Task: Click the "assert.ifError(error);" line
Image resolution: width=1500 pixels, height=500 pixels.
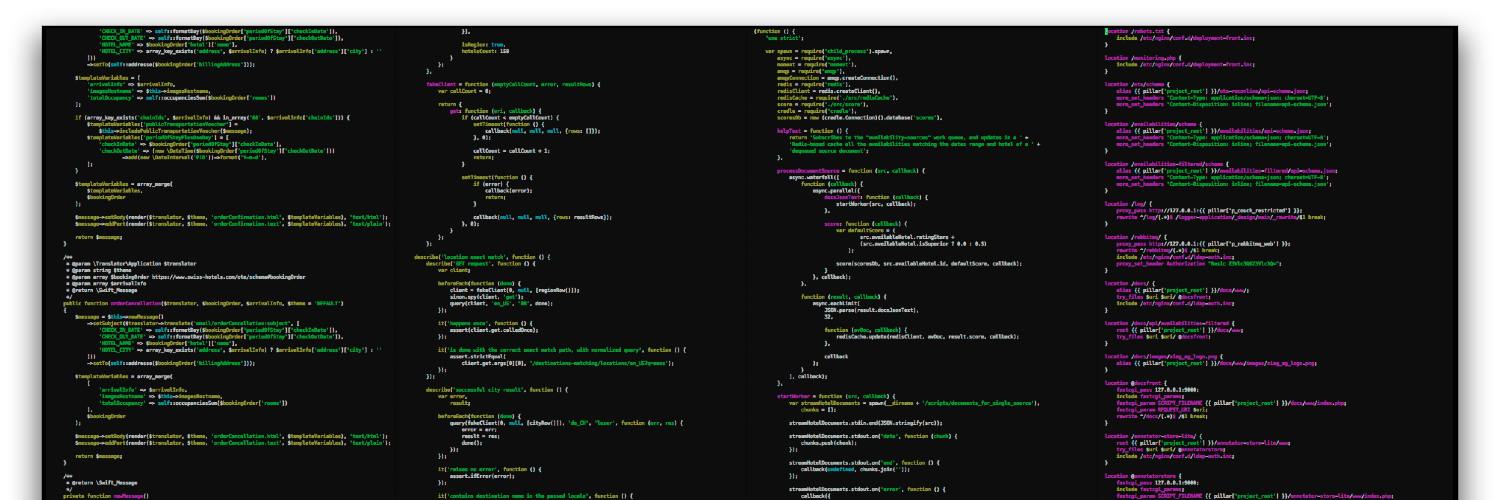Action: [x=482, y=476]
